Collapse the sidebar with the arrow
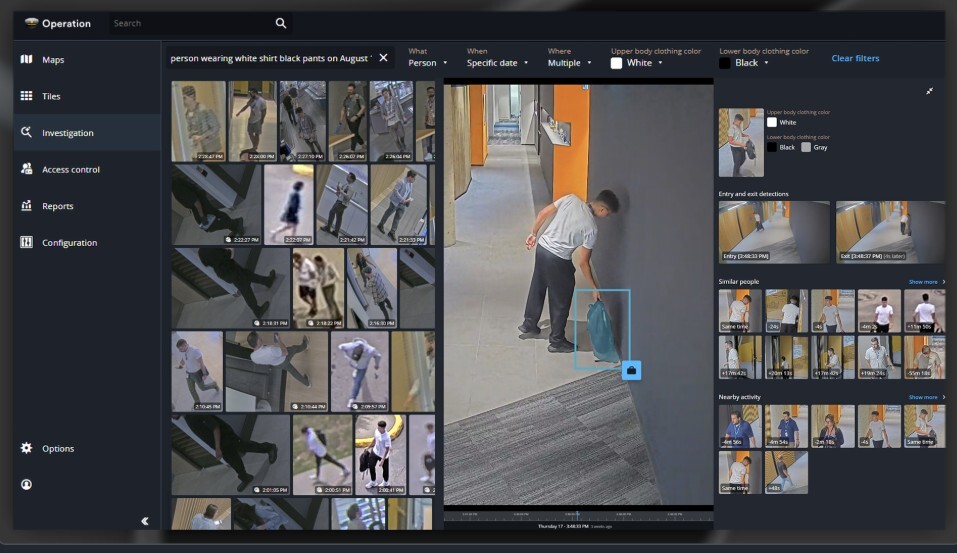Image resolution: width=957 pixels, height=553 pixels. [145, 521]
